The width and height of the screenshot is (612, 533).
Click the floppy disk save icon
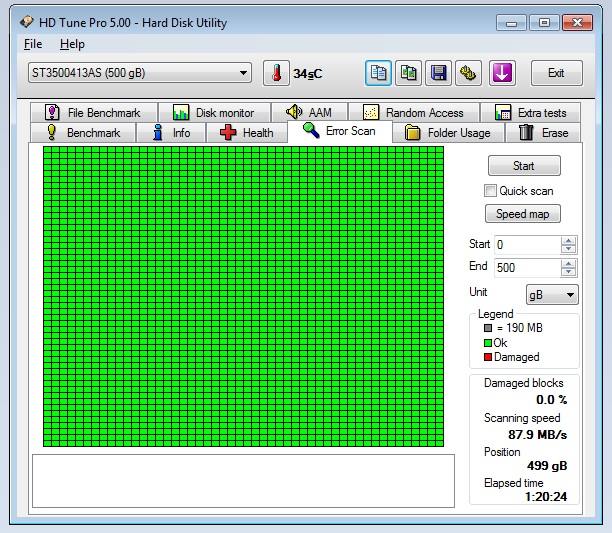[438, 73]
